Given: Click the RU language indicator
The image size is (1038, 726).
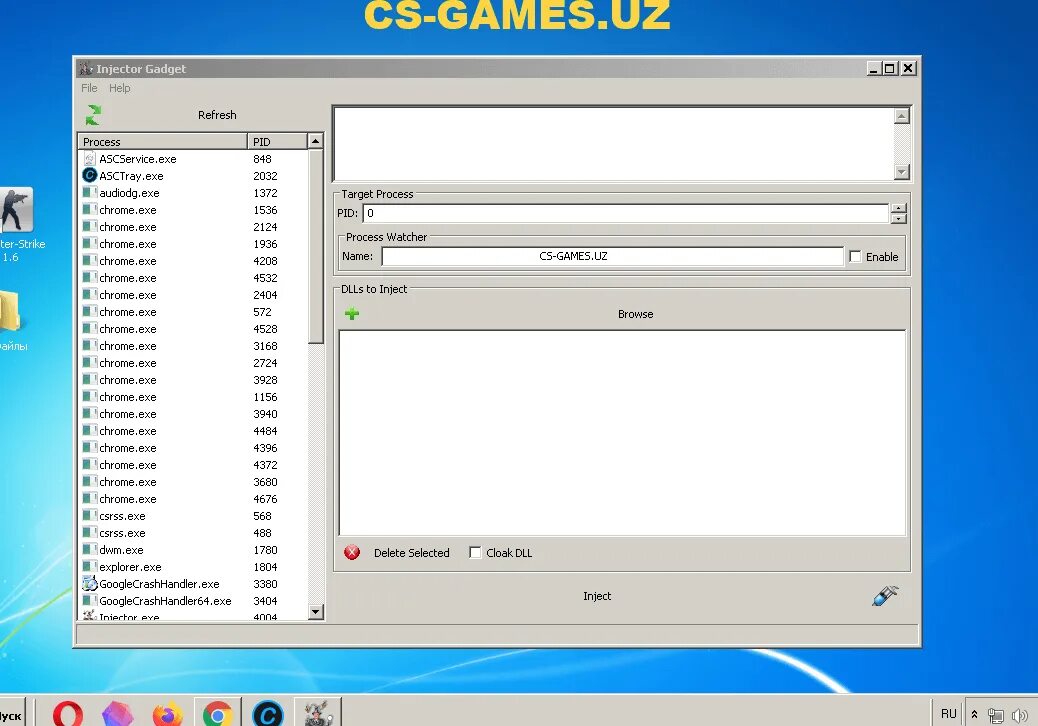Looking at the screenshot, I should [949, 714].
